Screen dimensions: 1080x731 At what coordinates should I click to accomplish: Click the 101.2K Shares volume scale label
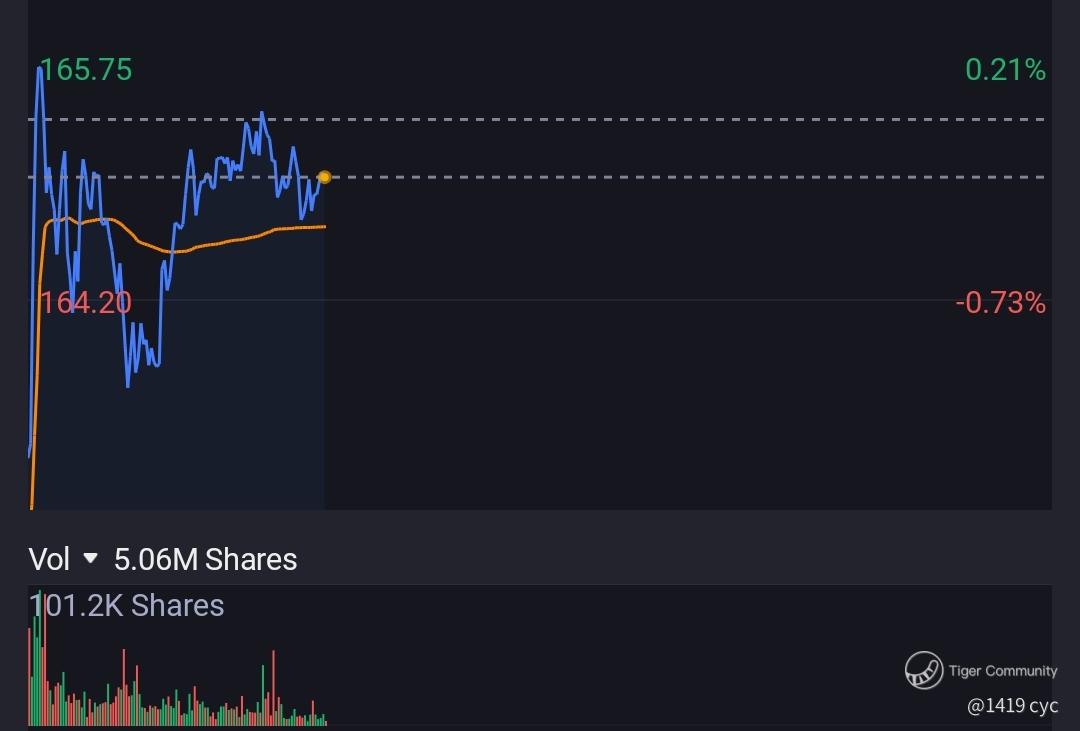pyautogui.click(x=127, y=606)
